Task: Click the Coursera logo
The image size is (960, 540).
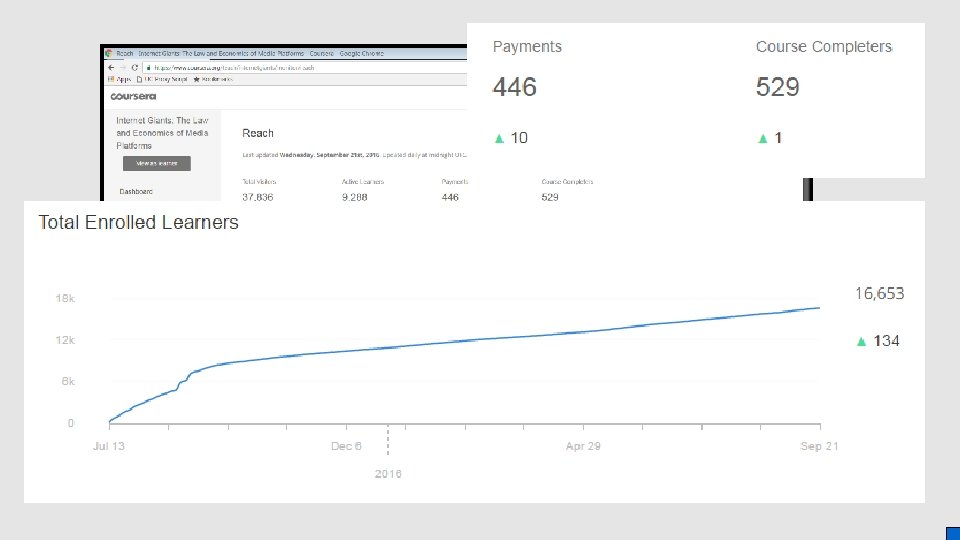Action: coord(133,96)
